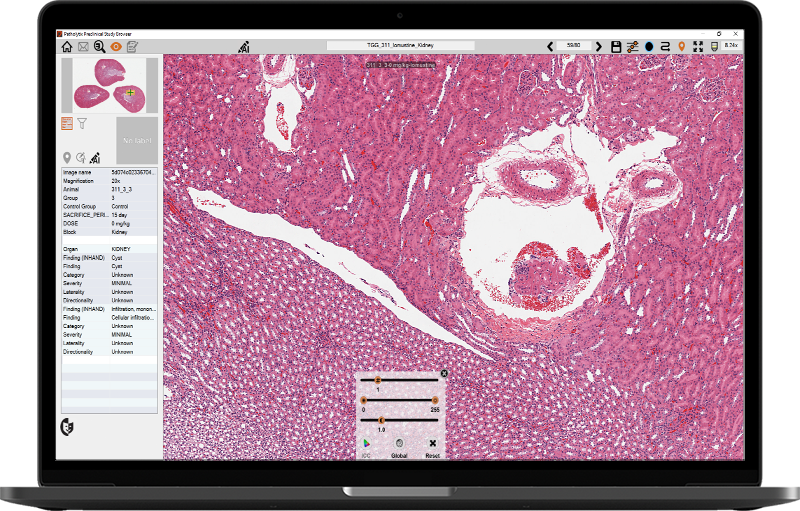800x511 pixels.
Task: Go to the previous slide arrow
Action: pos(550,47)
